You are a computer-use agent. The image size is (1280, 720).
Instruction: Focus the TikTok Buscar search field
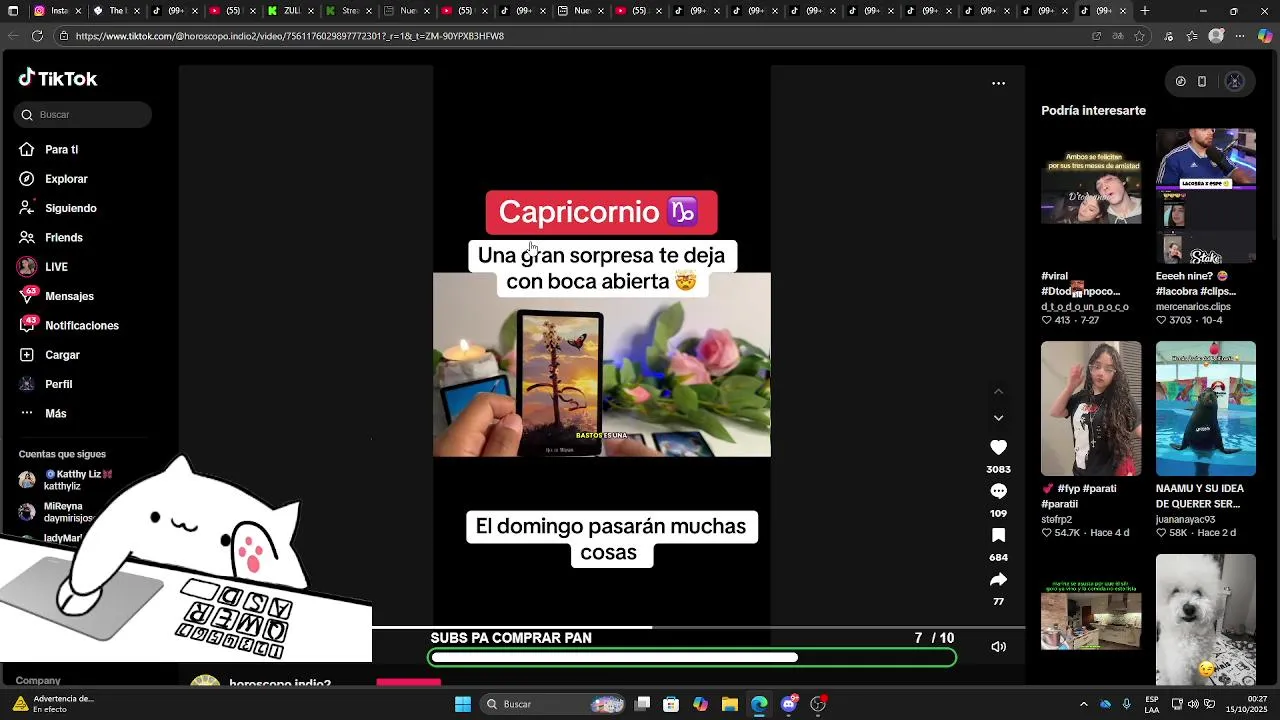click(84, 115)
